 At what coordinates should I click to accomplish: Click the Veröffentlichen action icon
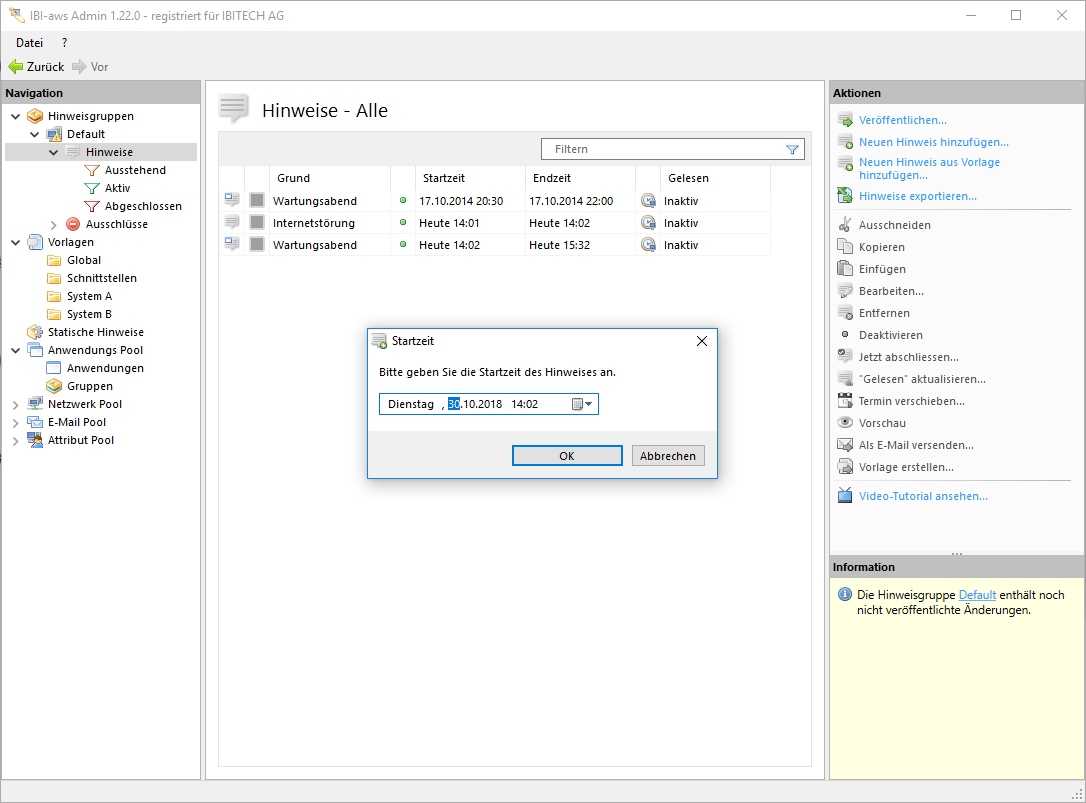click(x=845, y=120)
